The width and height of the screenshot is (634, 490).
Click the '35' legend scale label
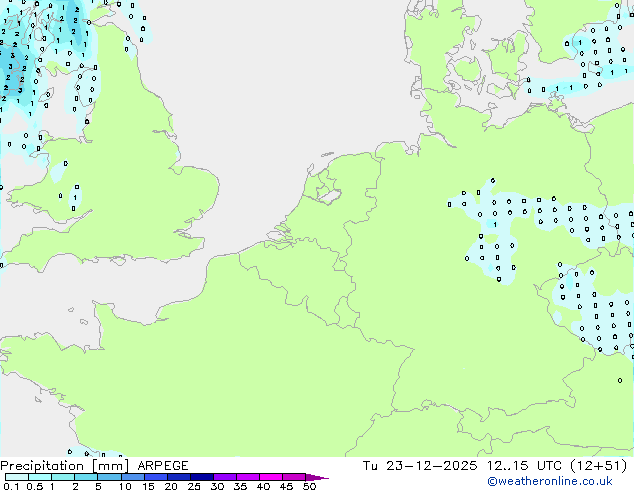240,486
